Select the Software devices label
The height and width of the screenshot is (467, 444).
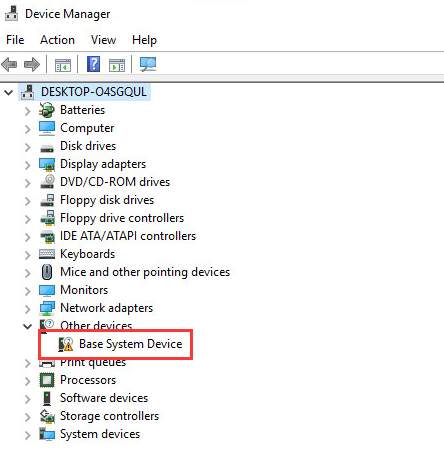pyautogui.click(x=104, y=398)
